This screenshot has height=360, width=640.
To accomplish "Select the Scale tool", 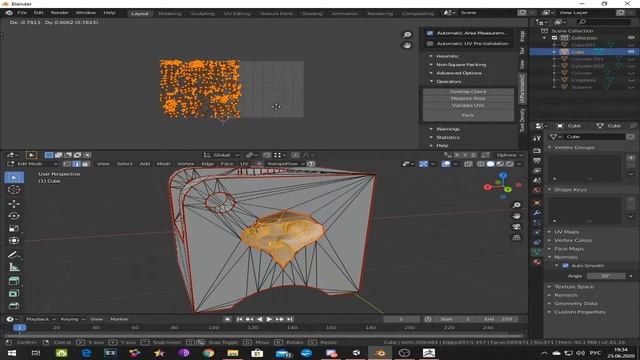I will 14,228.
